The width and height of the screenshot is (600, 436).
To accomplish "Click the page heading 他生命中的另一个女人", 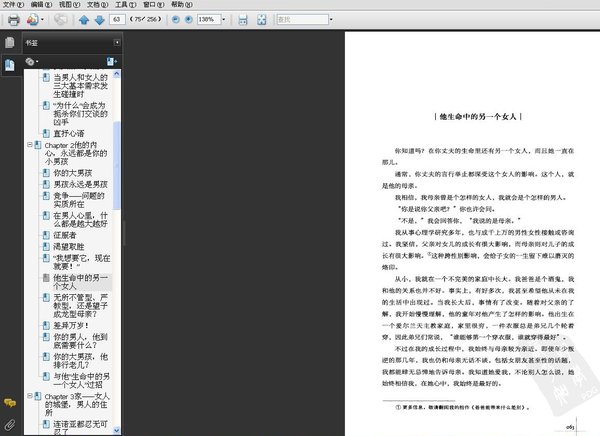I will (x=478, y=117).
